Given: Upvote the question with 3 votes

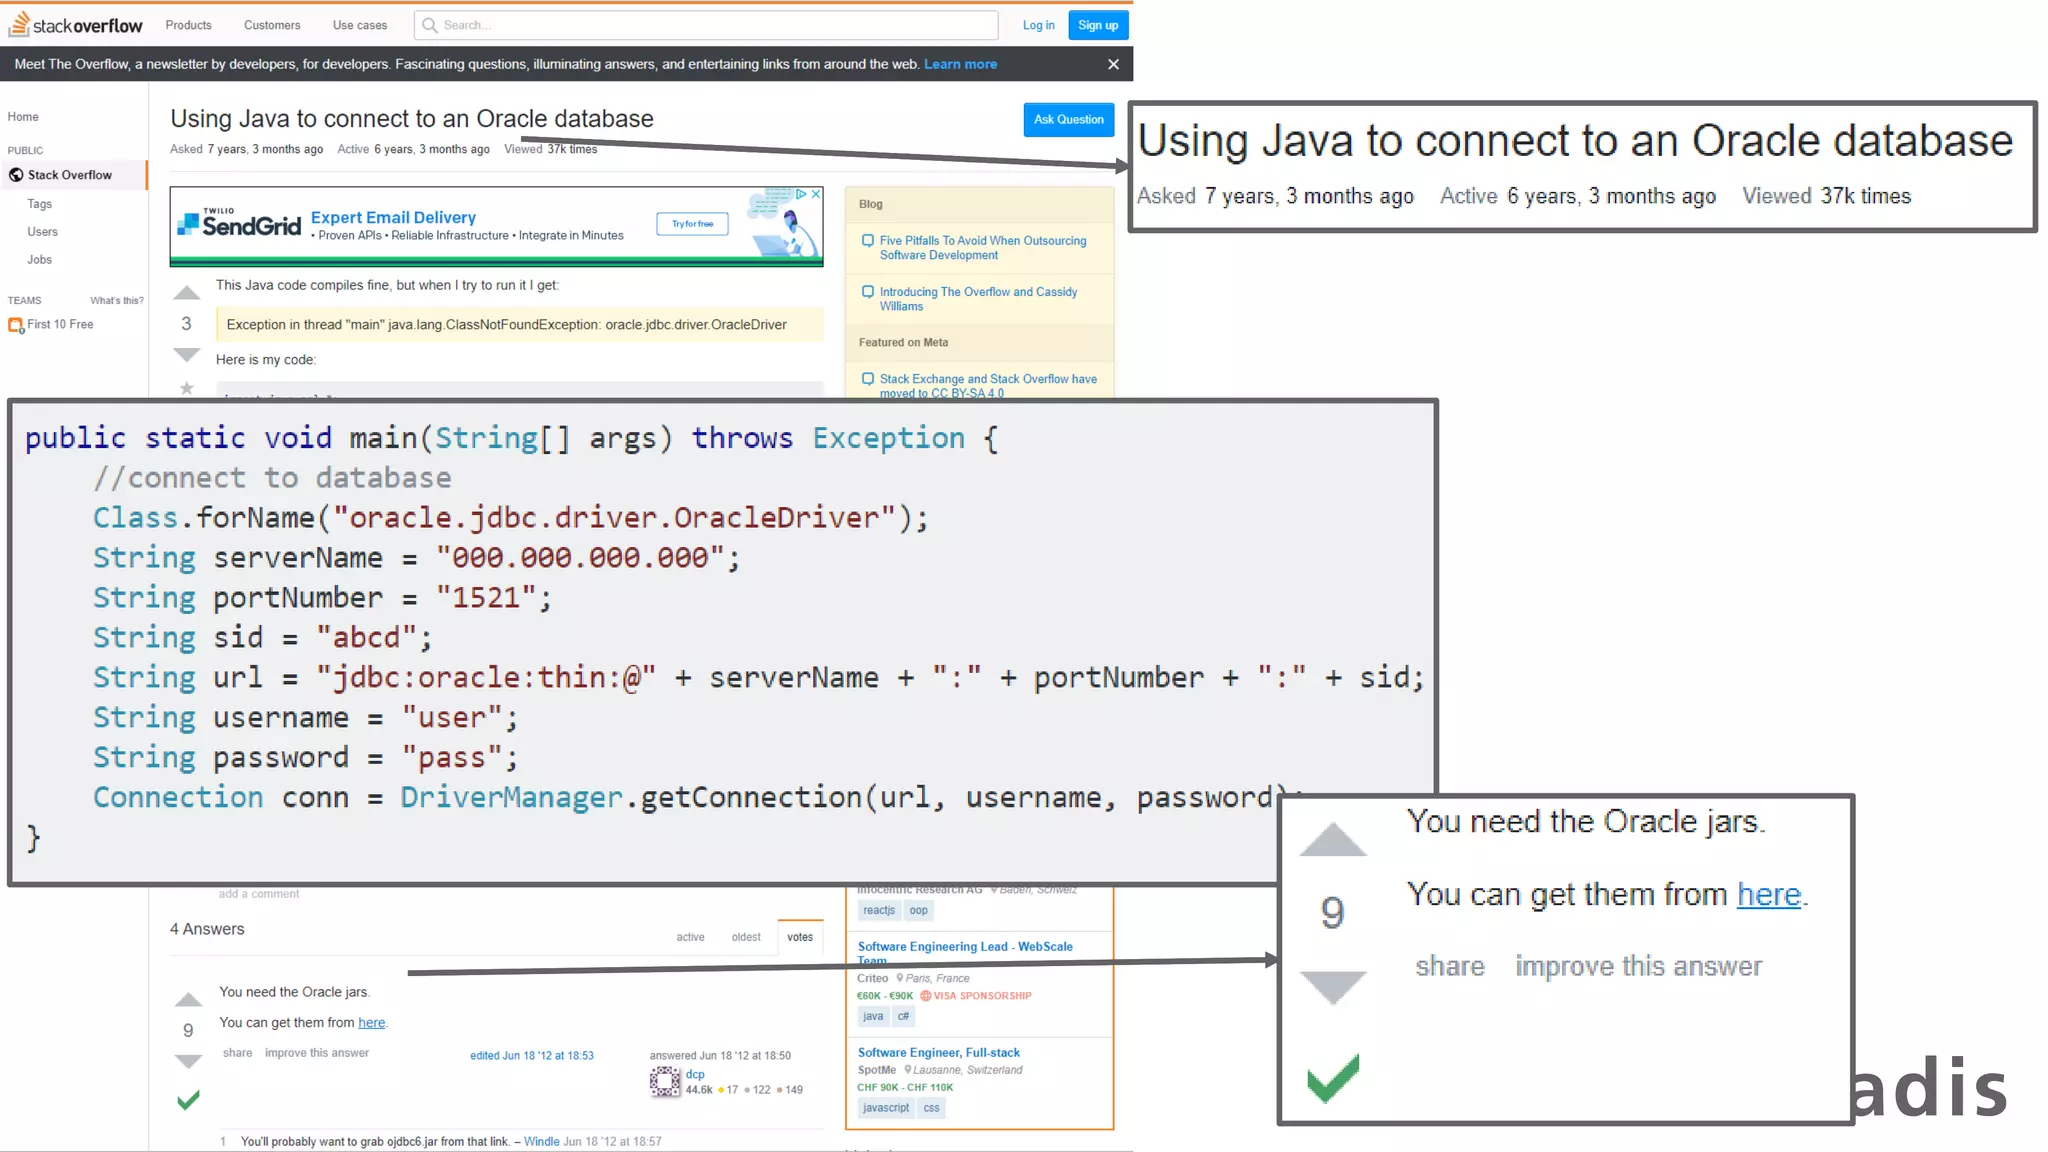Looking at the screenshot, I should point(187,293).
